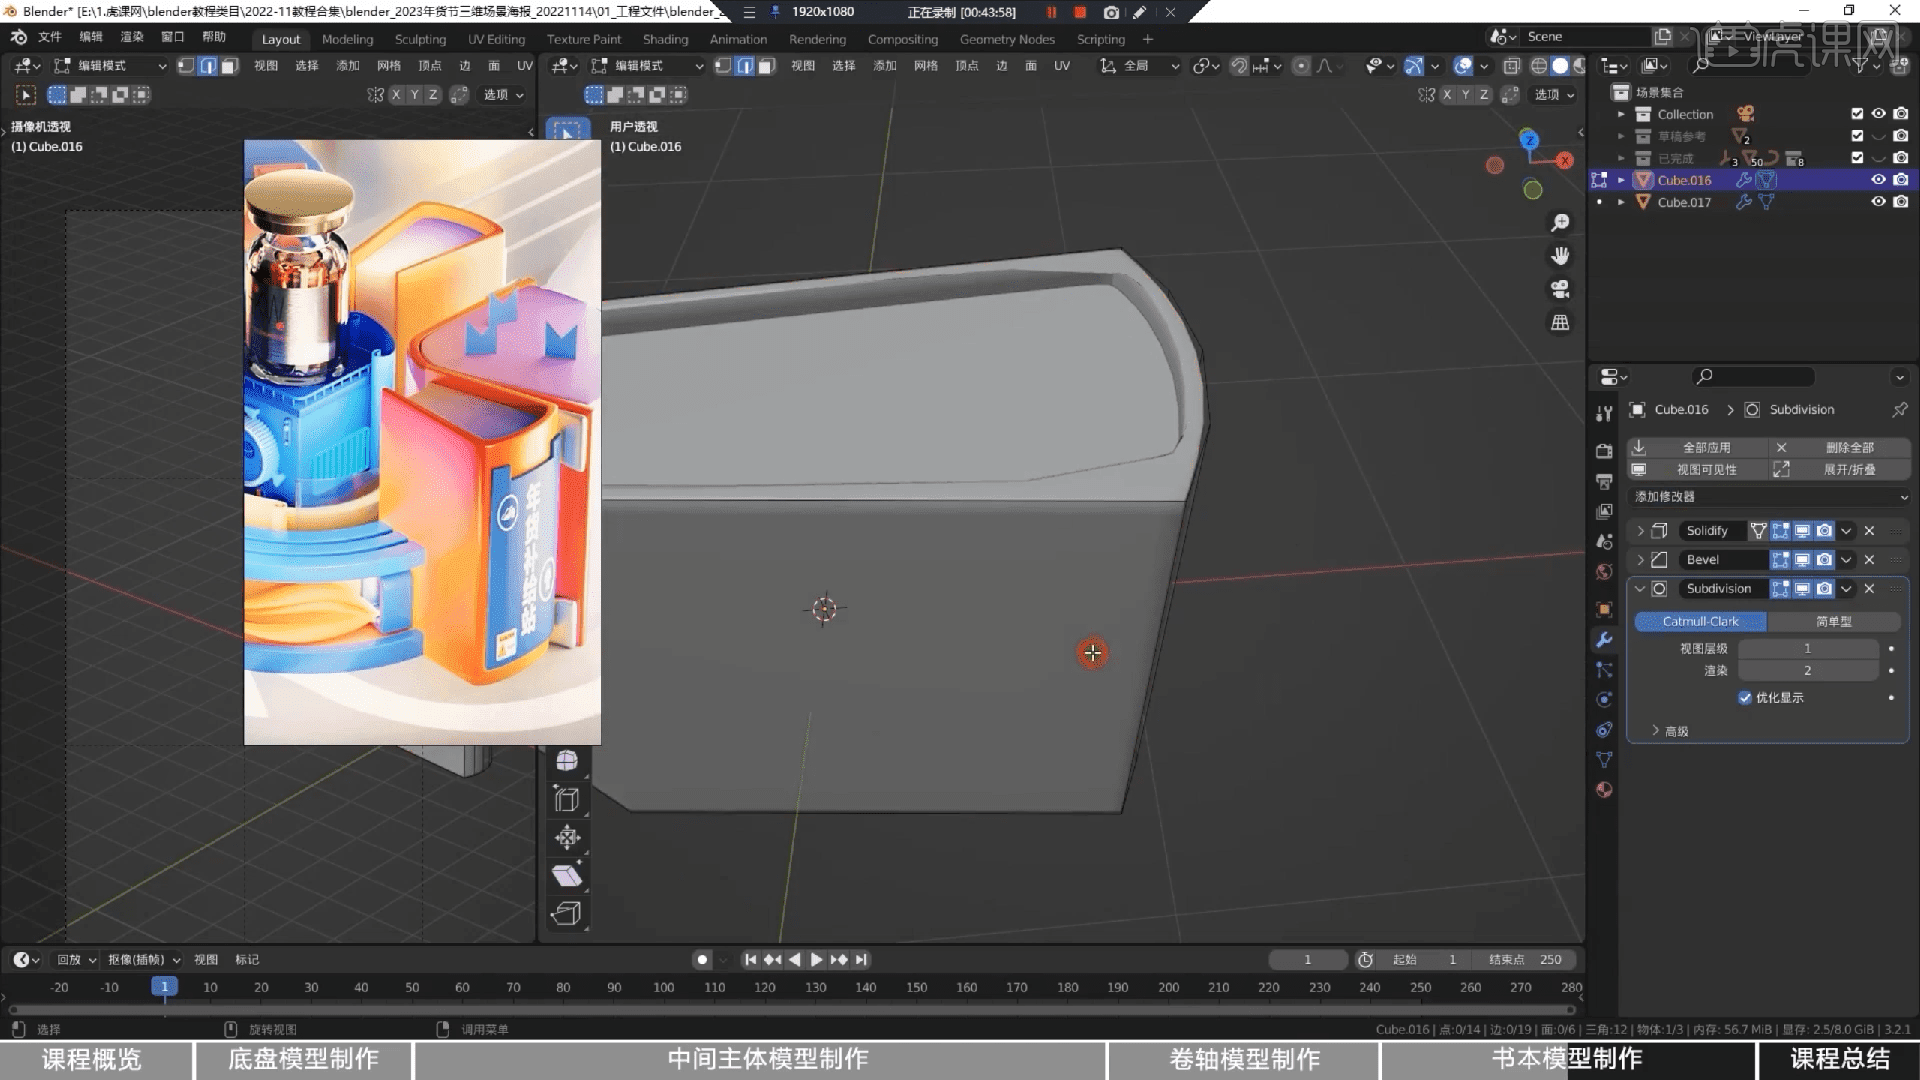Click the pan hand gizmo in viewport
Image resolution: width=1920 pixels, height=1080 pixels.
pyautogui.click(x=1560, y=256)
